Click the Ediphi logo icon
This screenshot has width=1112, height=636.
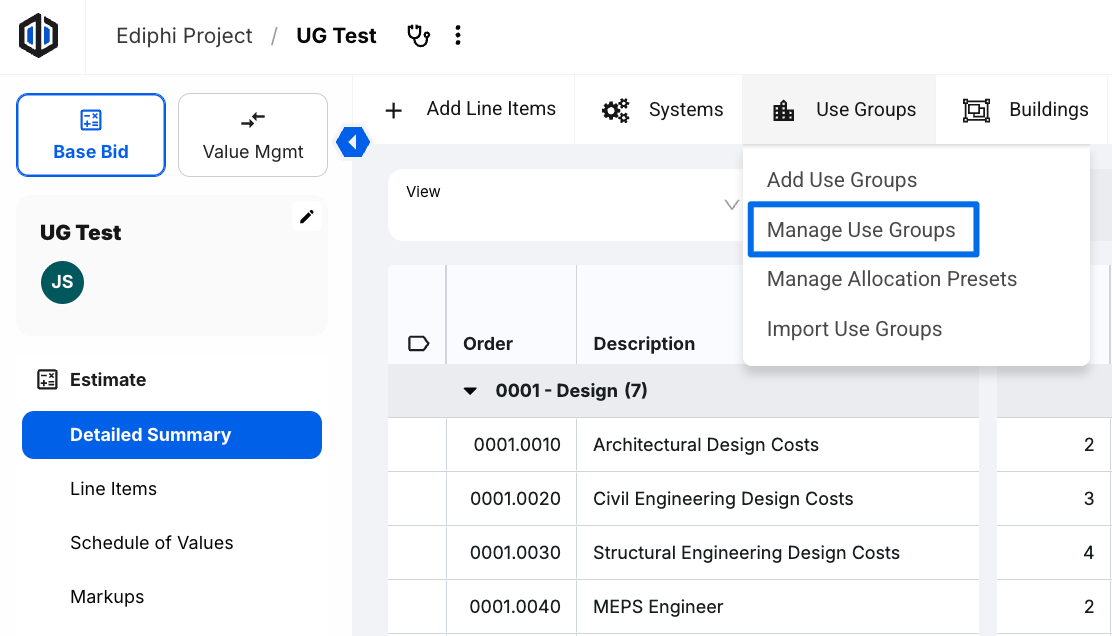pyautogui.click(x=38, y=35)
